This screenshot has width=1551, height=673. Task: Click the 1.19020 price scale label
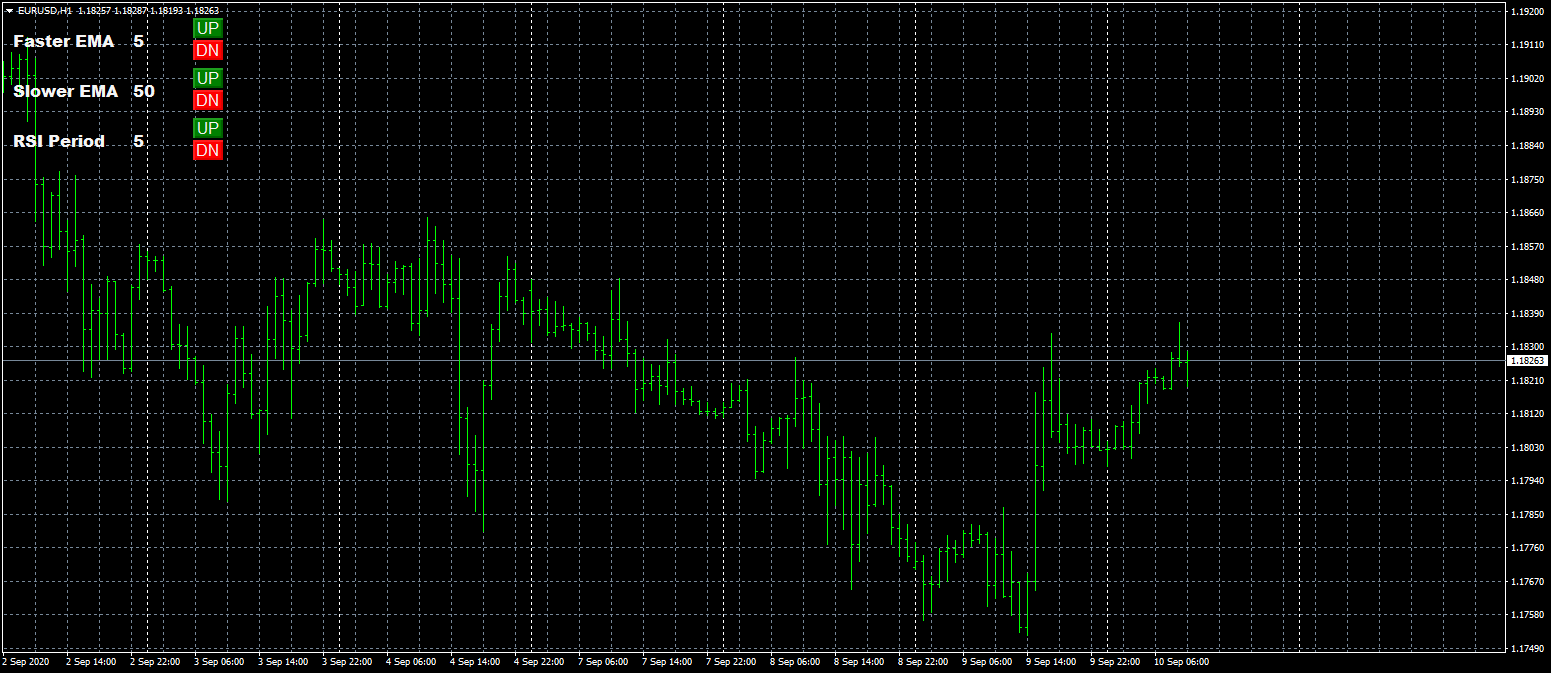pos(1526,78)
